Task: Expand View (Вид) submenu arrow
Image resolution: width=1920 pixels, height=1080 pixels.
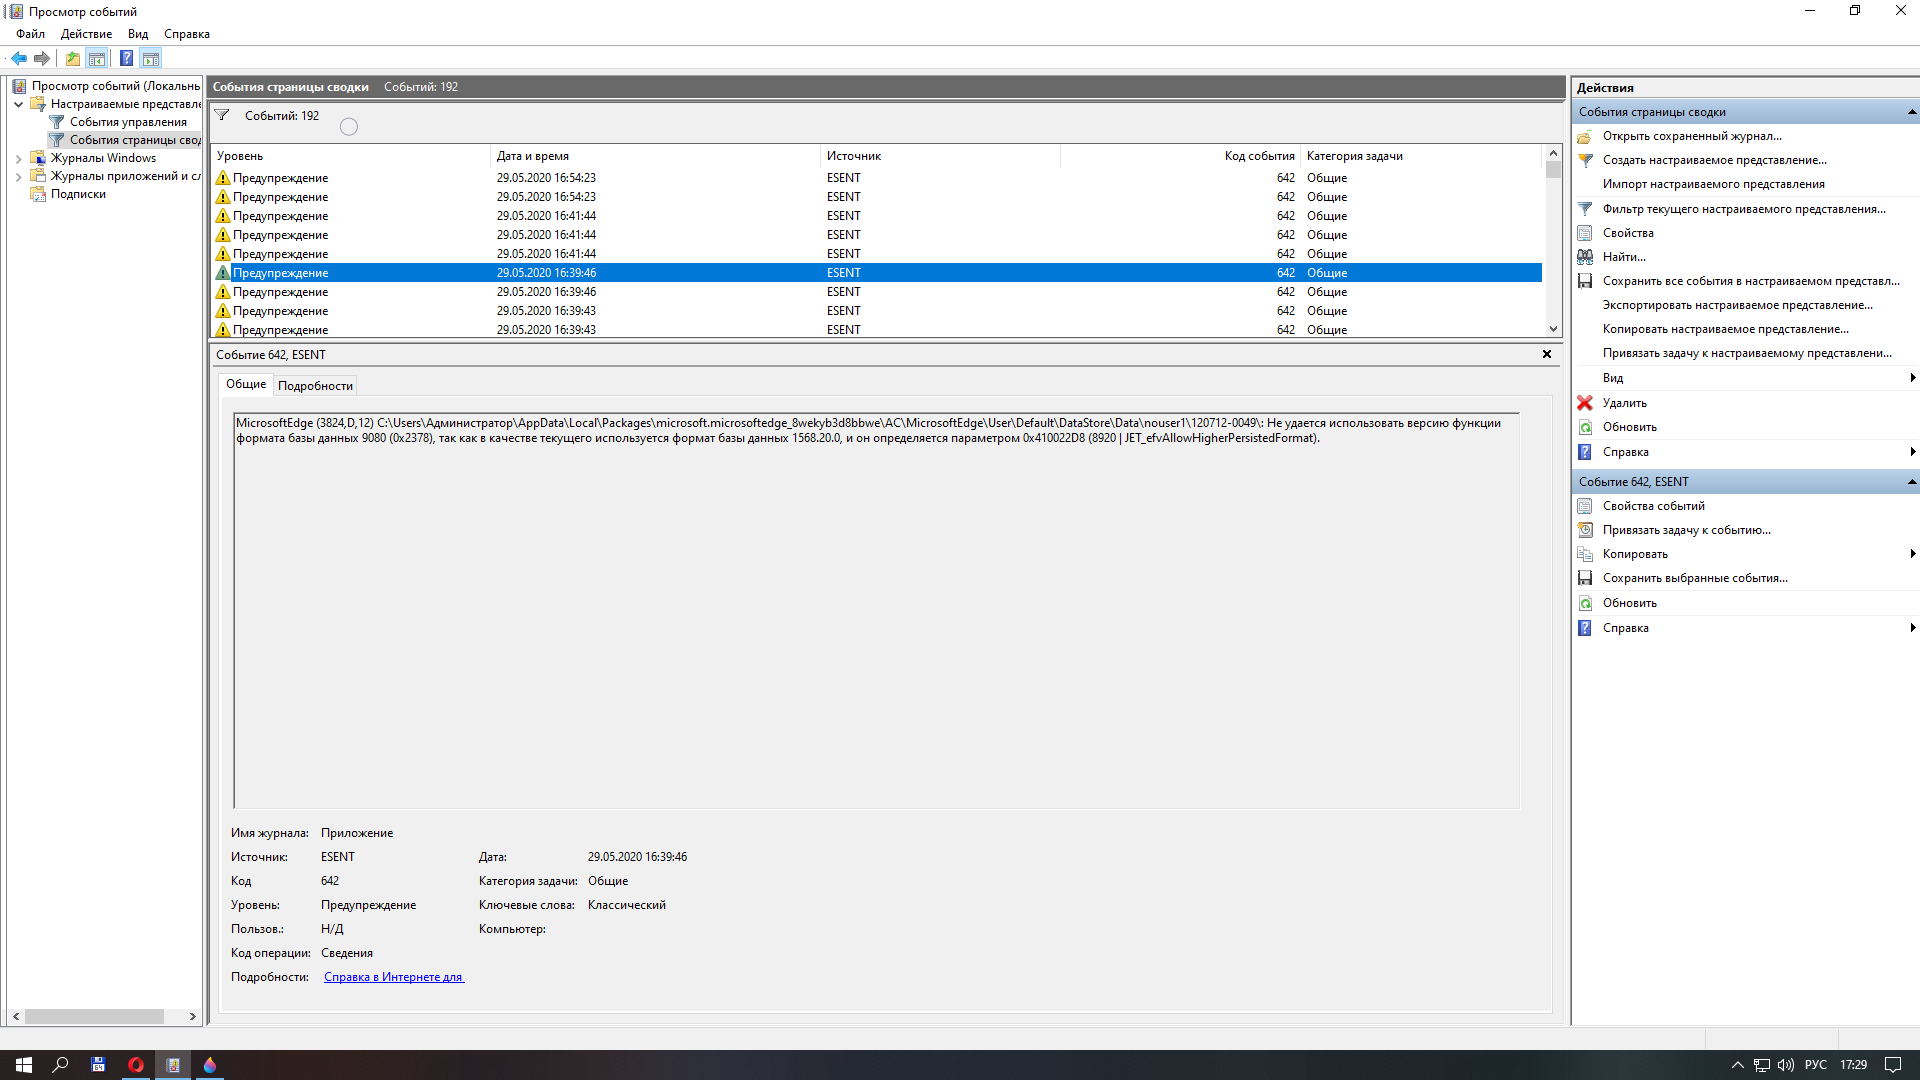Action: pyautogui.click(x=1912, y=378)
